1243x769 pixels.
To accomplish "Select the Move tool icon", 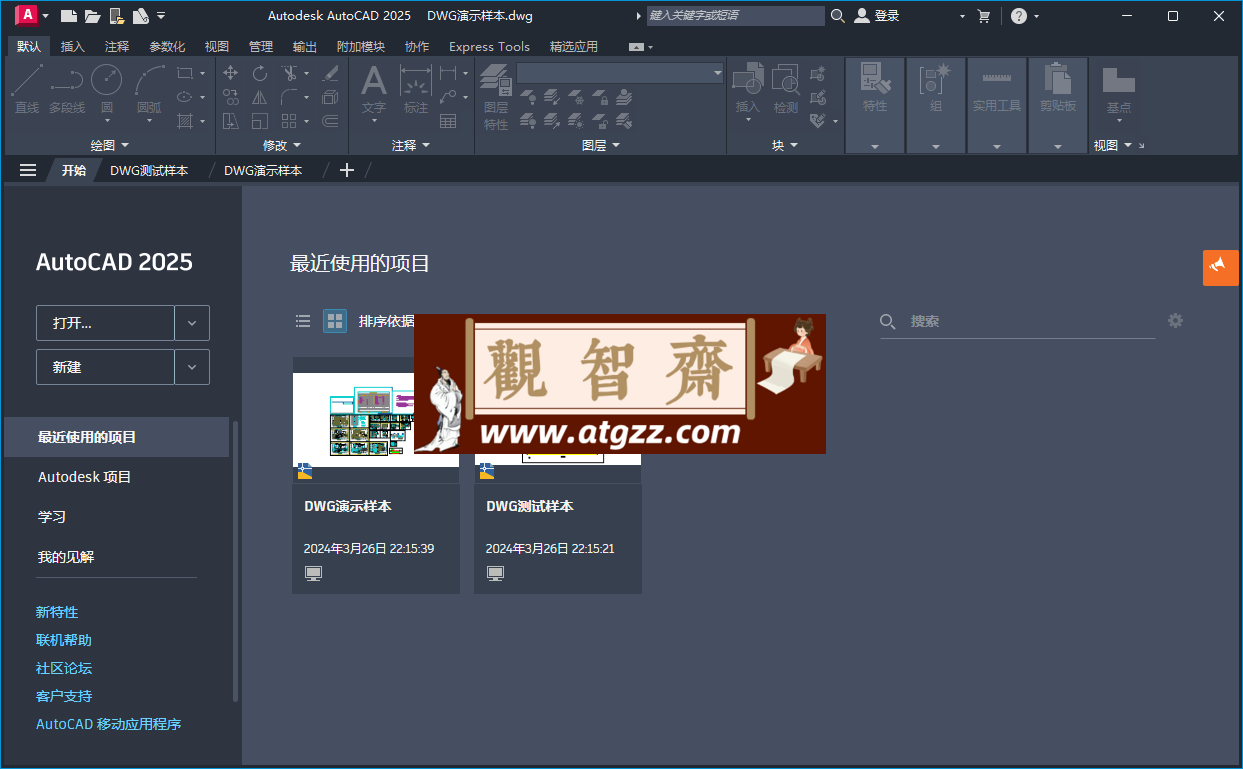I will [x=231, y=73].
